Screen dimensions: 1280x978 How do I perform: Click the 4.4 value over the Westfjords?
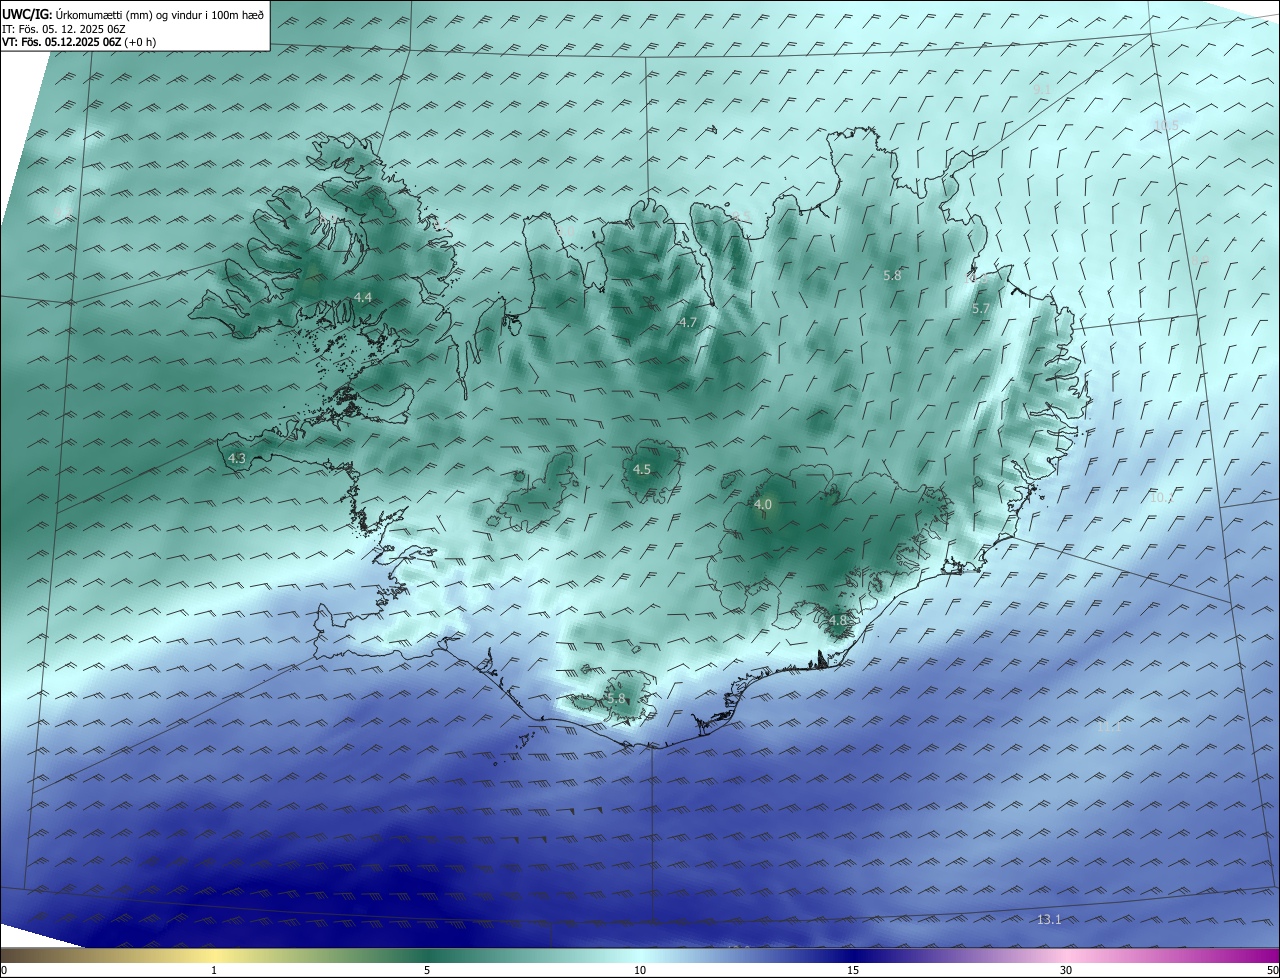[x=363, y=298]
